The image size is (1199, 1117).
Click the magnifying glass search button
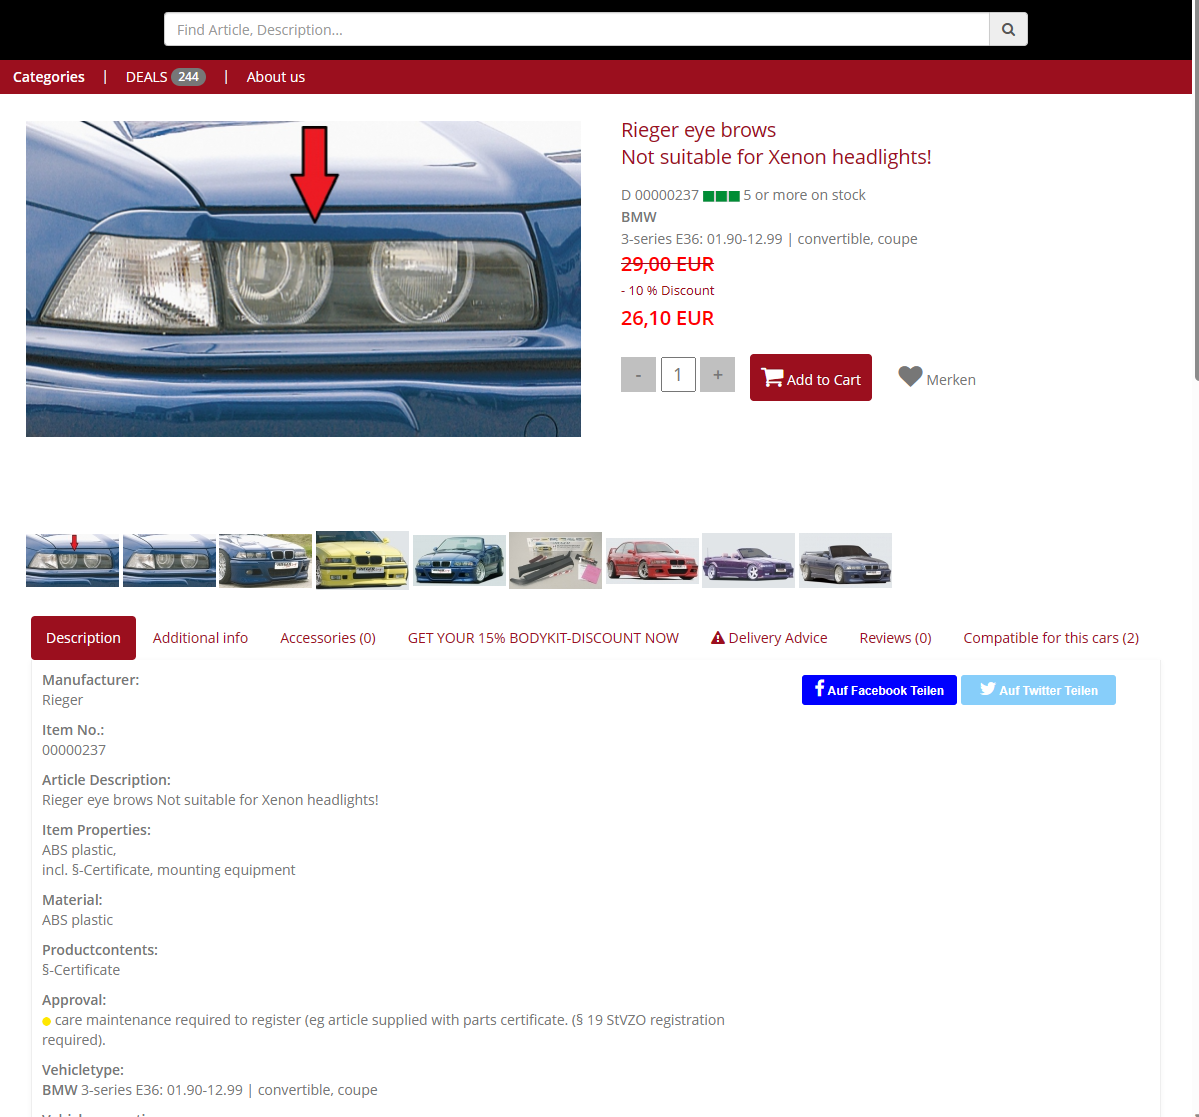coord(1008,30)
